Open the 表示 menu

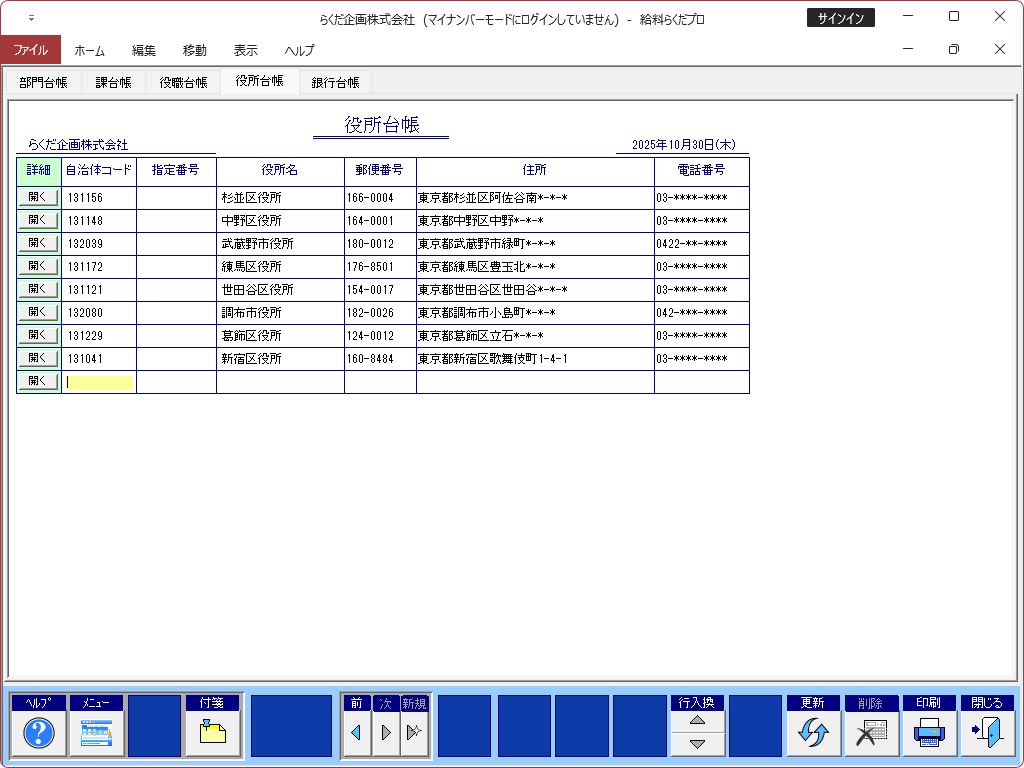click(x=245, y=50)
